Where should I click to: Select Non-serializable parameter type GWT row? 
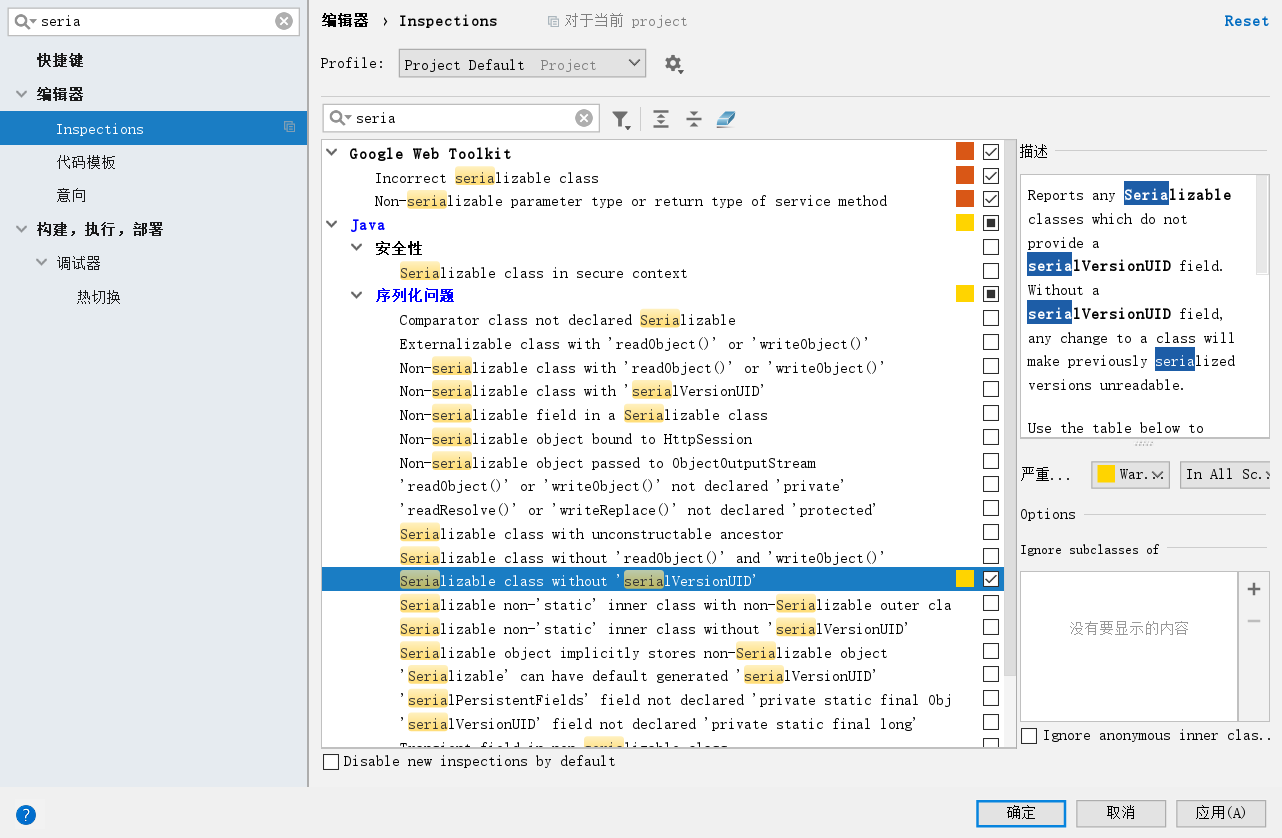[631, 201]
